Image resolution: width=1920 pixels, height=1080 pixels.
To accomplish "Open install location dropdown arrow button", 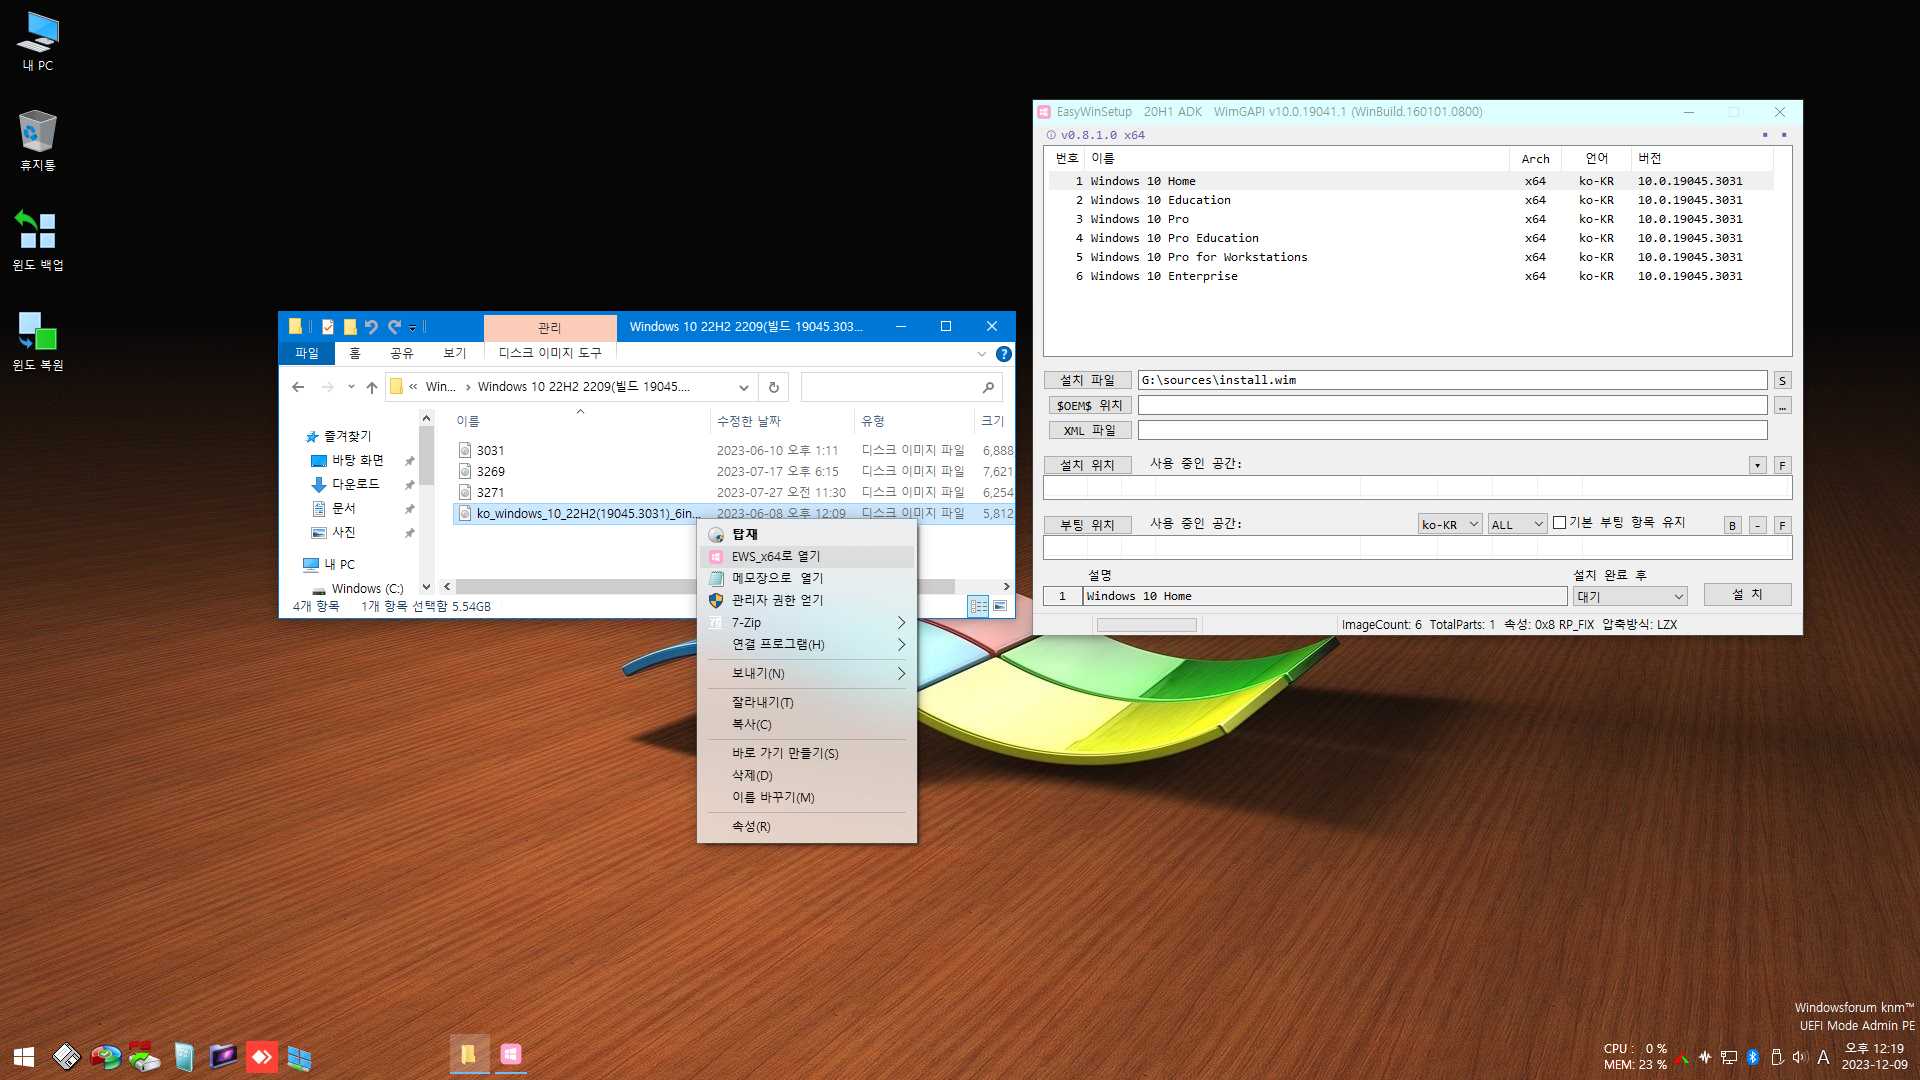I will pyautogui.click(x=1757, y=465).
